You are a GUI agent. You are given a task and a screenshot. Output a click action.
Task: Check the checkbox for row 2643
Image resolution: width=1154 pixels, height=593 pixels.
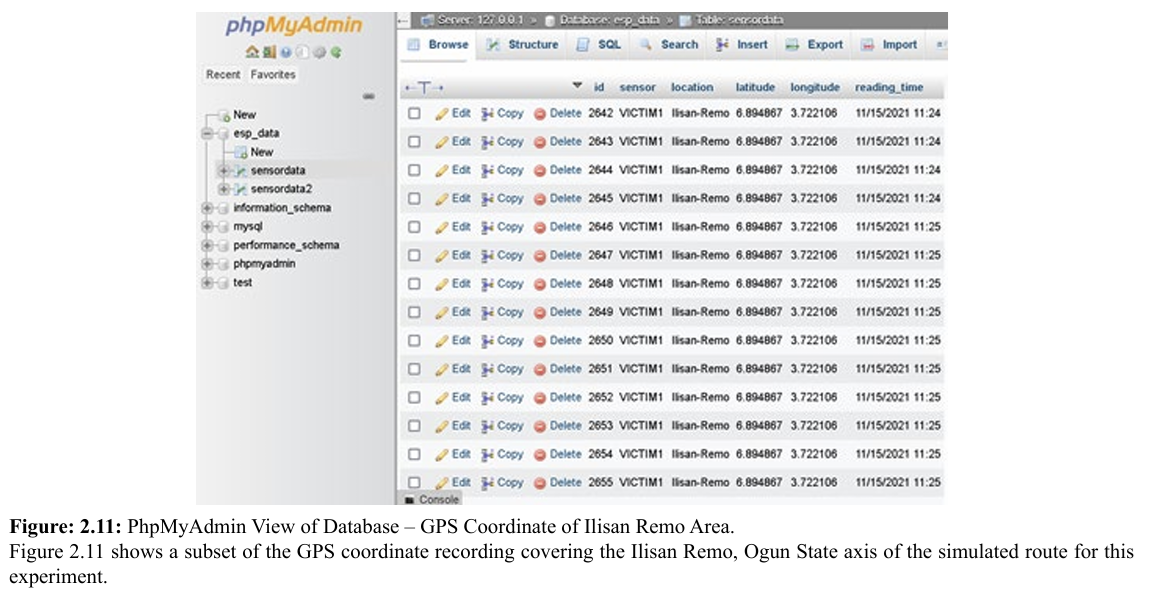[414, 142]
